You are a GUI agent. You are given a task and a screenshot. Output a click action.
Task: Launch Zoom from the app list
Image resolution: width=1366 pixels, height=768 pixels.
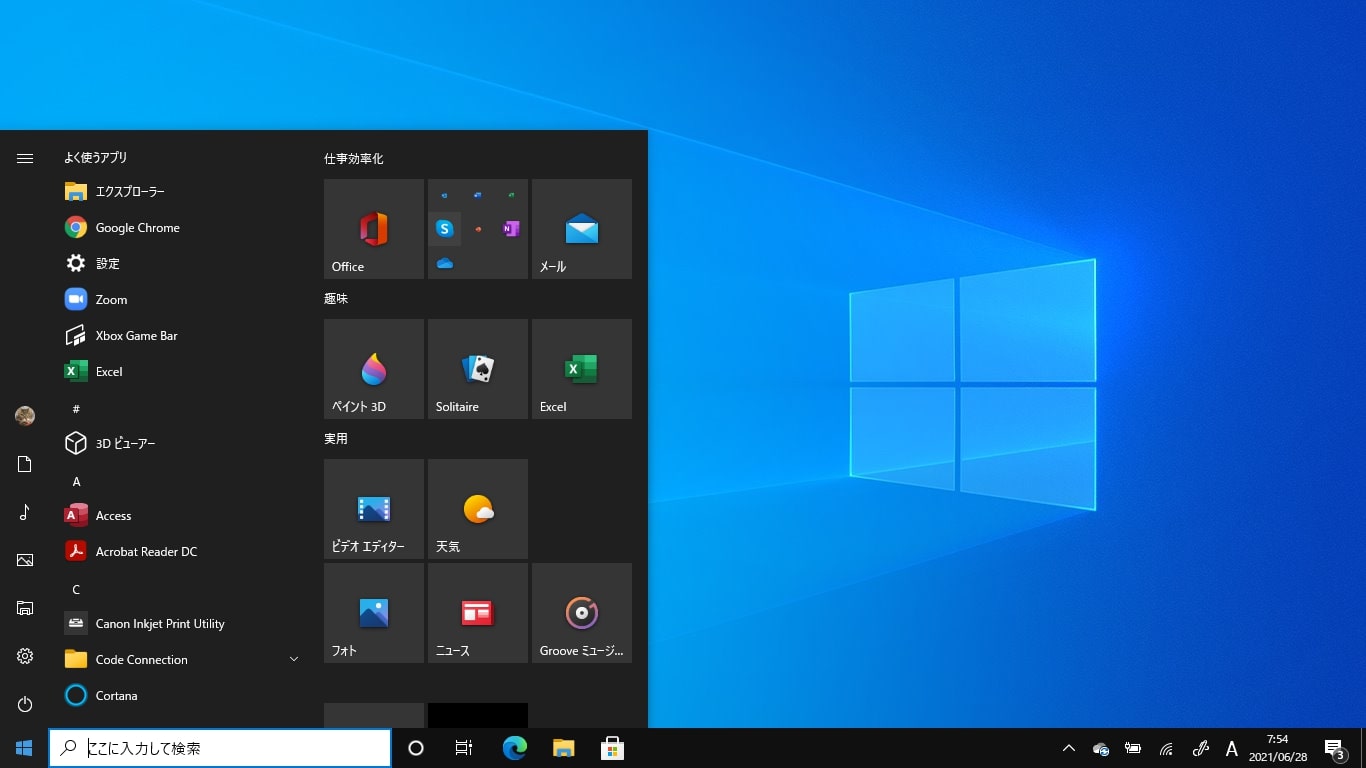click(x=182, y=300)
